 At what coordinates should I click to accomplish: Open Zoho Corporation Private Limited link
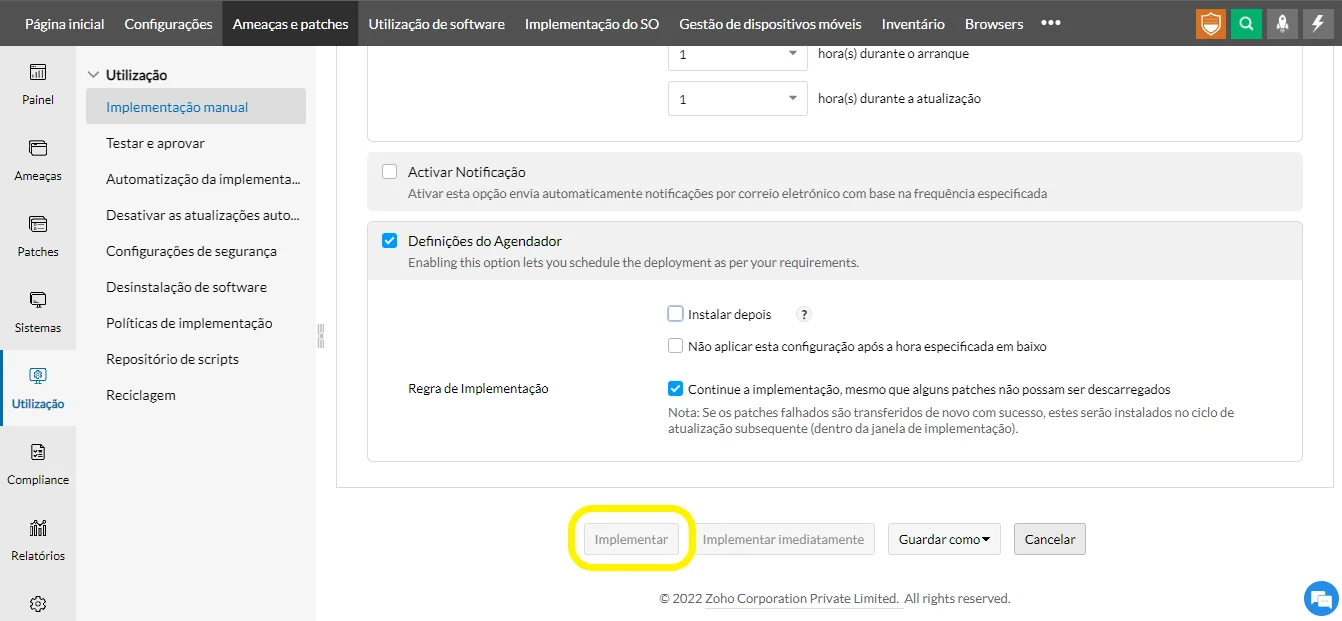click(x=801, y=598)
